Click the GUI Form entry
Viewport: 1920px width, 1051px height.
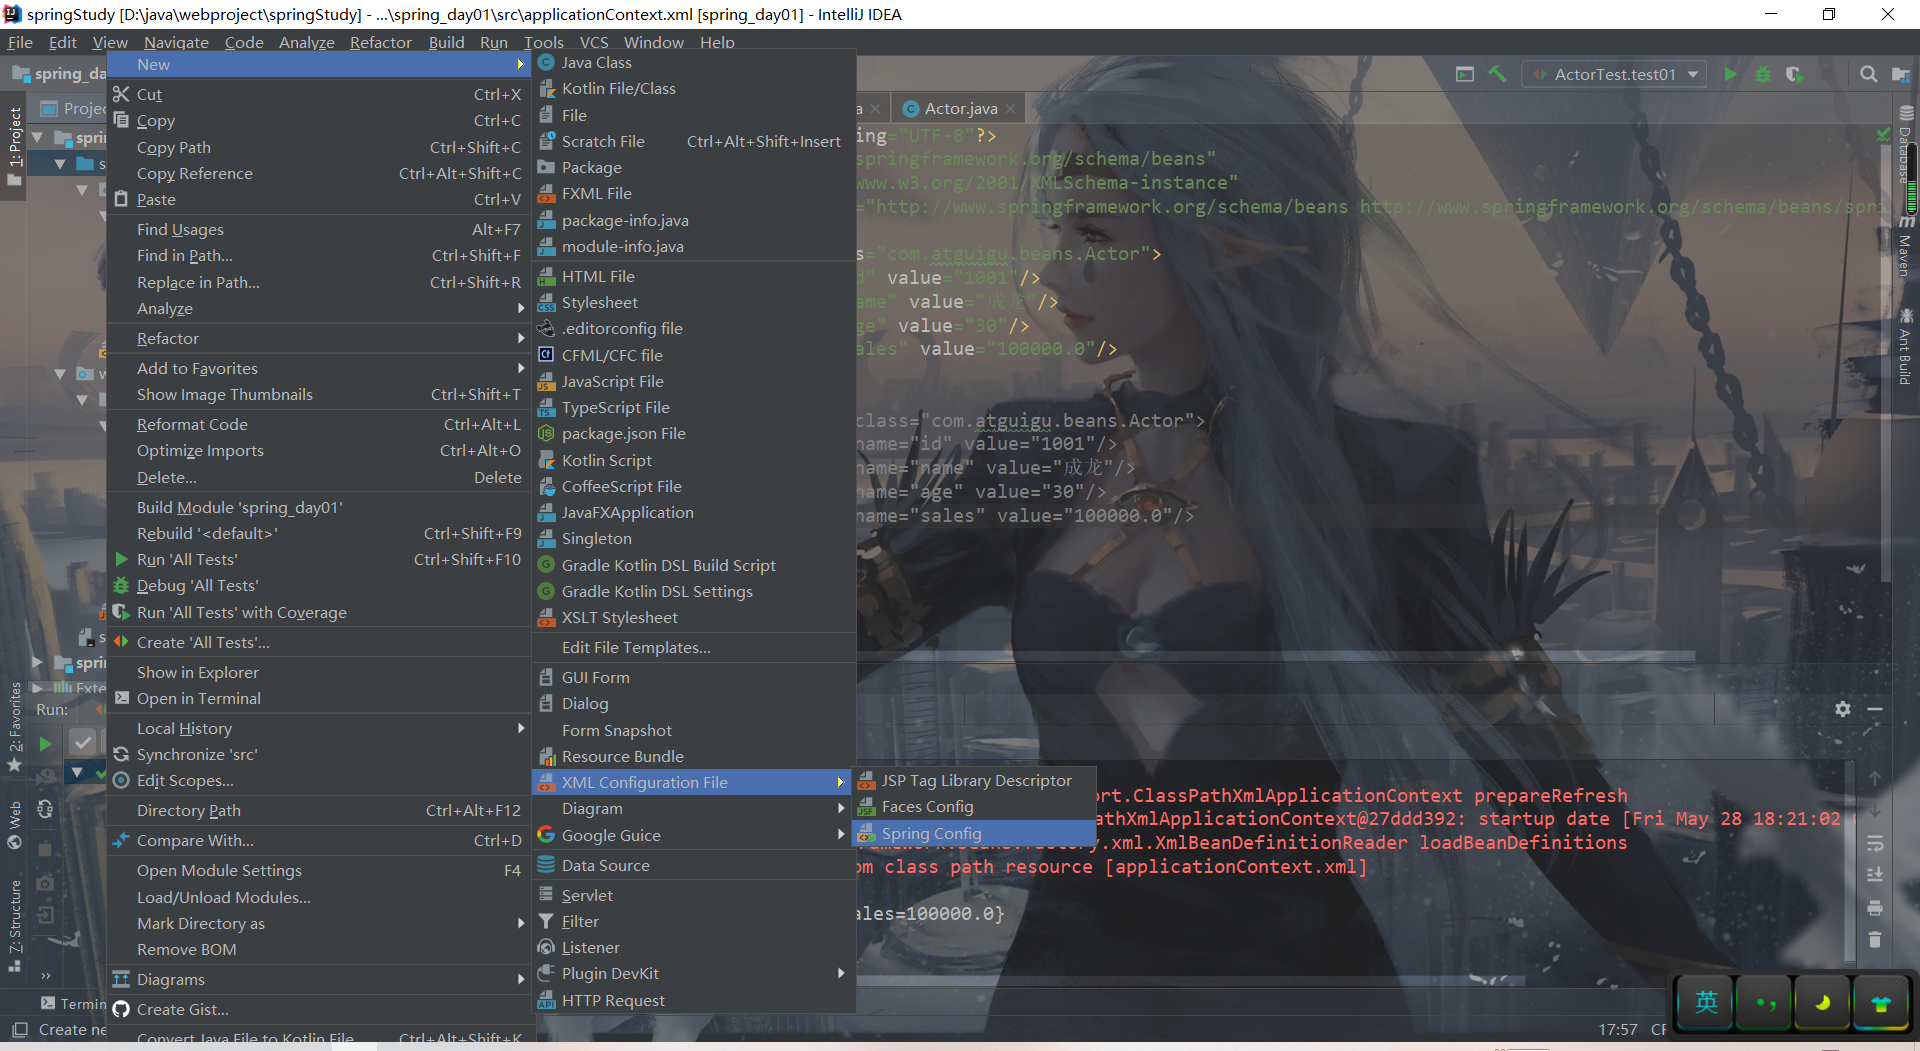[694, 677]
